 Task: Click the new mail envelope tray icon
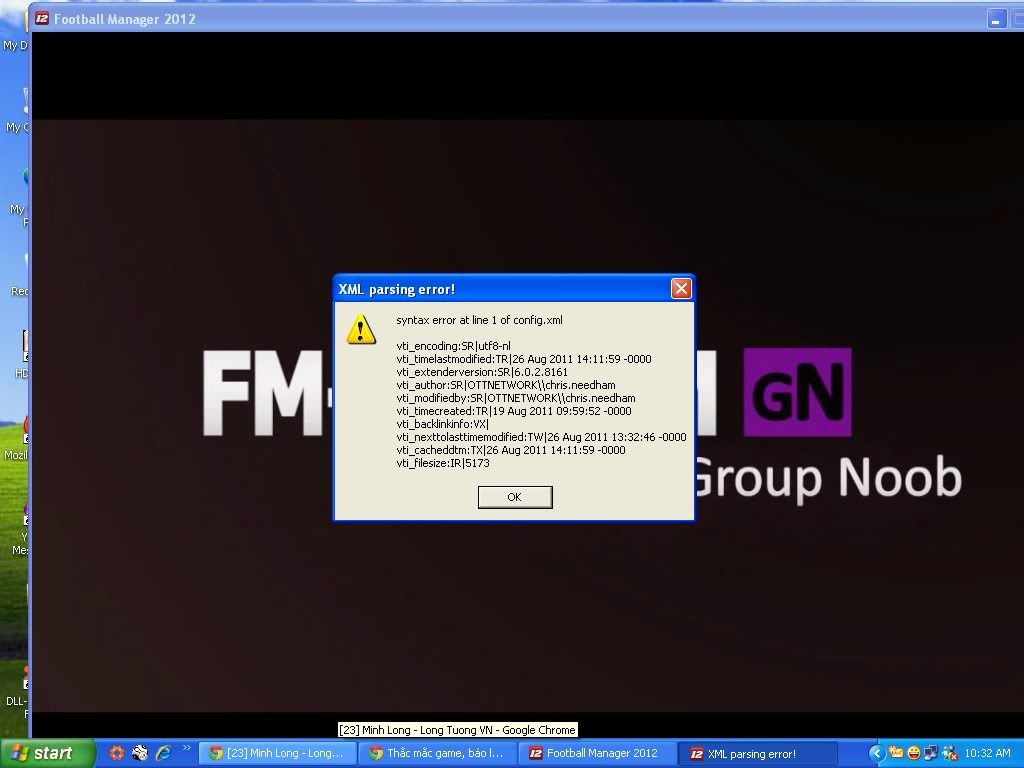[896, 753]
